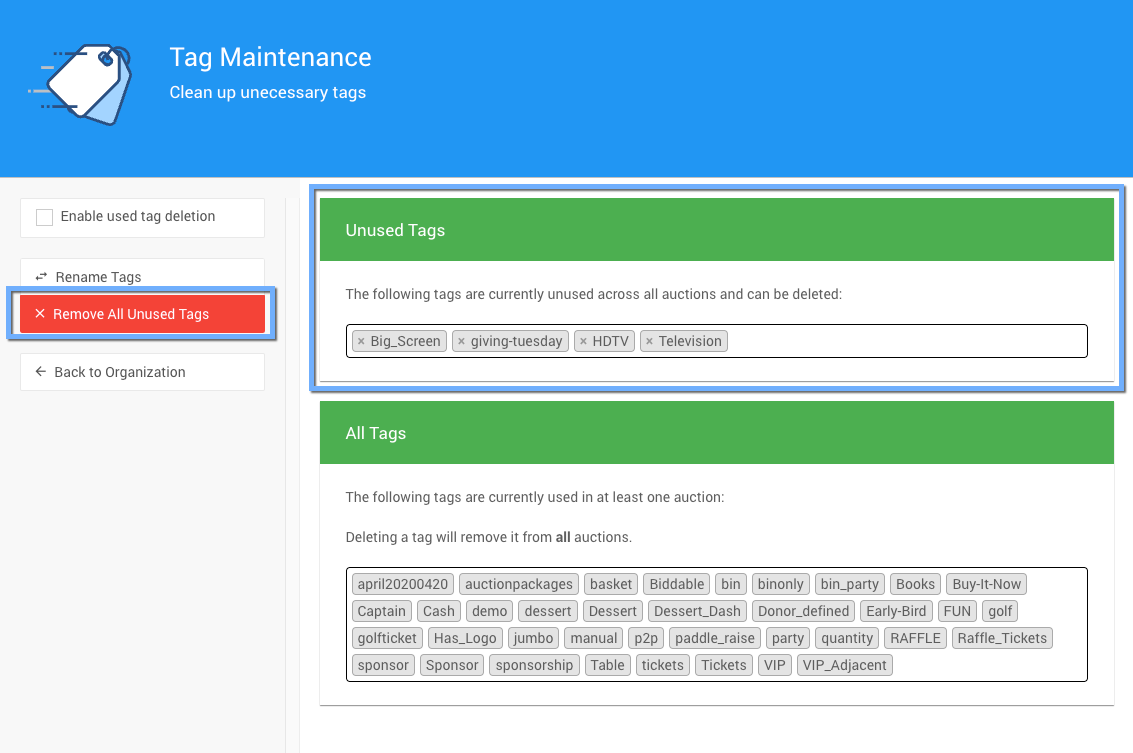Click the Rename Tags swap-arrows icon
This screenshot has width=1133, height=753.
(41, 277)
